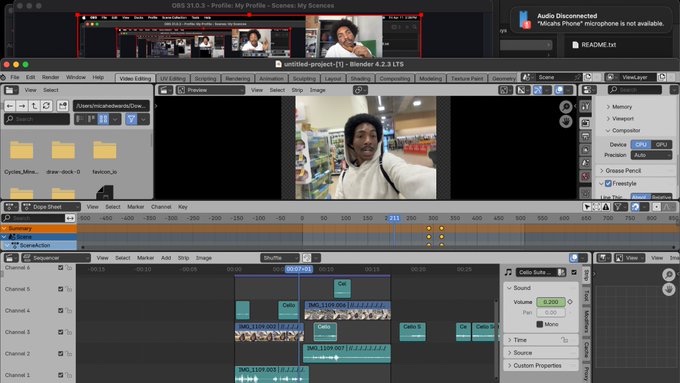Open file browser filter settings dropdown
Viewport: 680px width, 383px height.
pos(144,119)
